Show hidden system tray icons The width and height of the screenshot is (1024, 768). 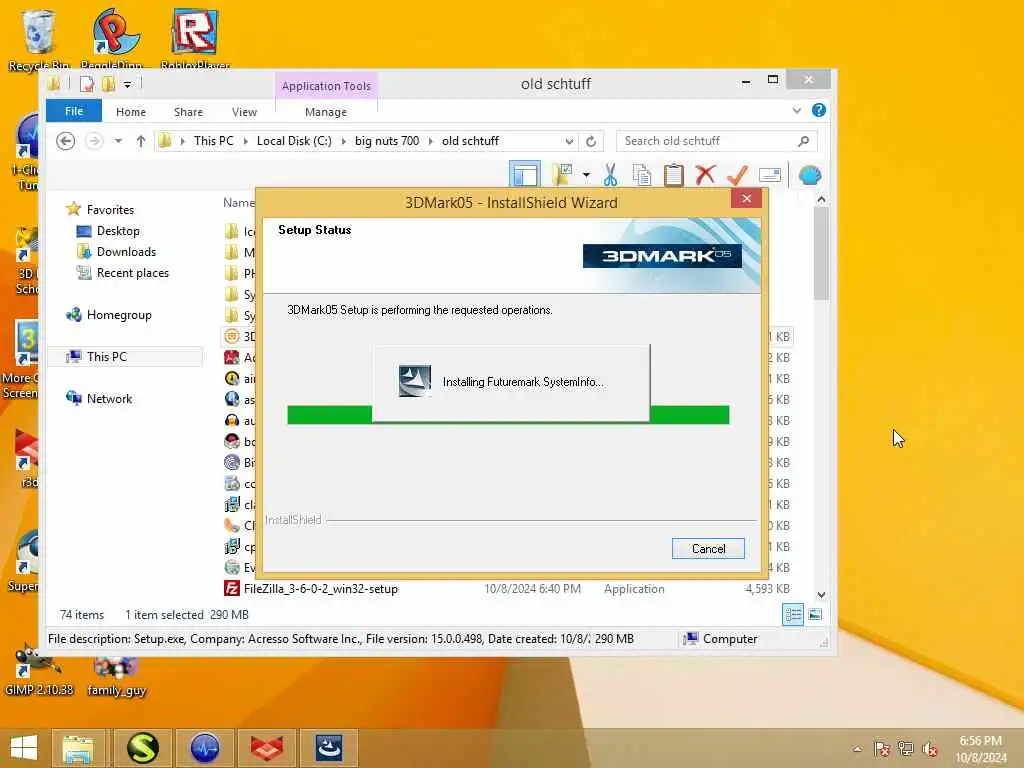point(857,749)
